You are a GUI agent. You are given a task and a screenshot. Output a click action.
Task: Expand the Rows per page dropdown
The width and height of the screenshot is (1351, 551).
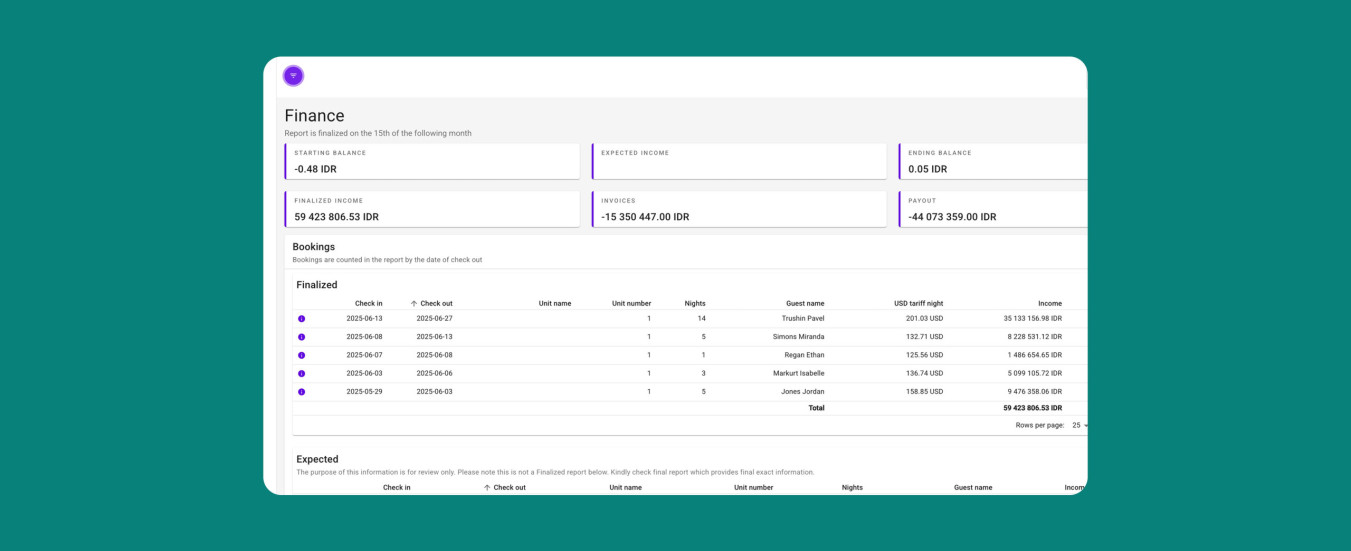1079,425
